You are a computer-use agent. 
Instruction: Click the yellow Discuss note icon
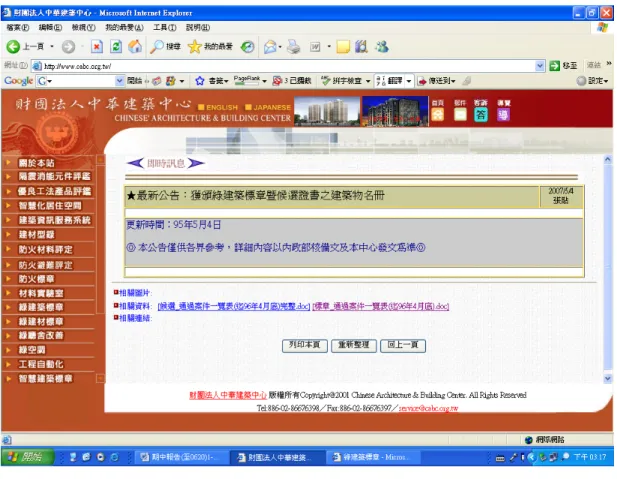pos(343,47)
